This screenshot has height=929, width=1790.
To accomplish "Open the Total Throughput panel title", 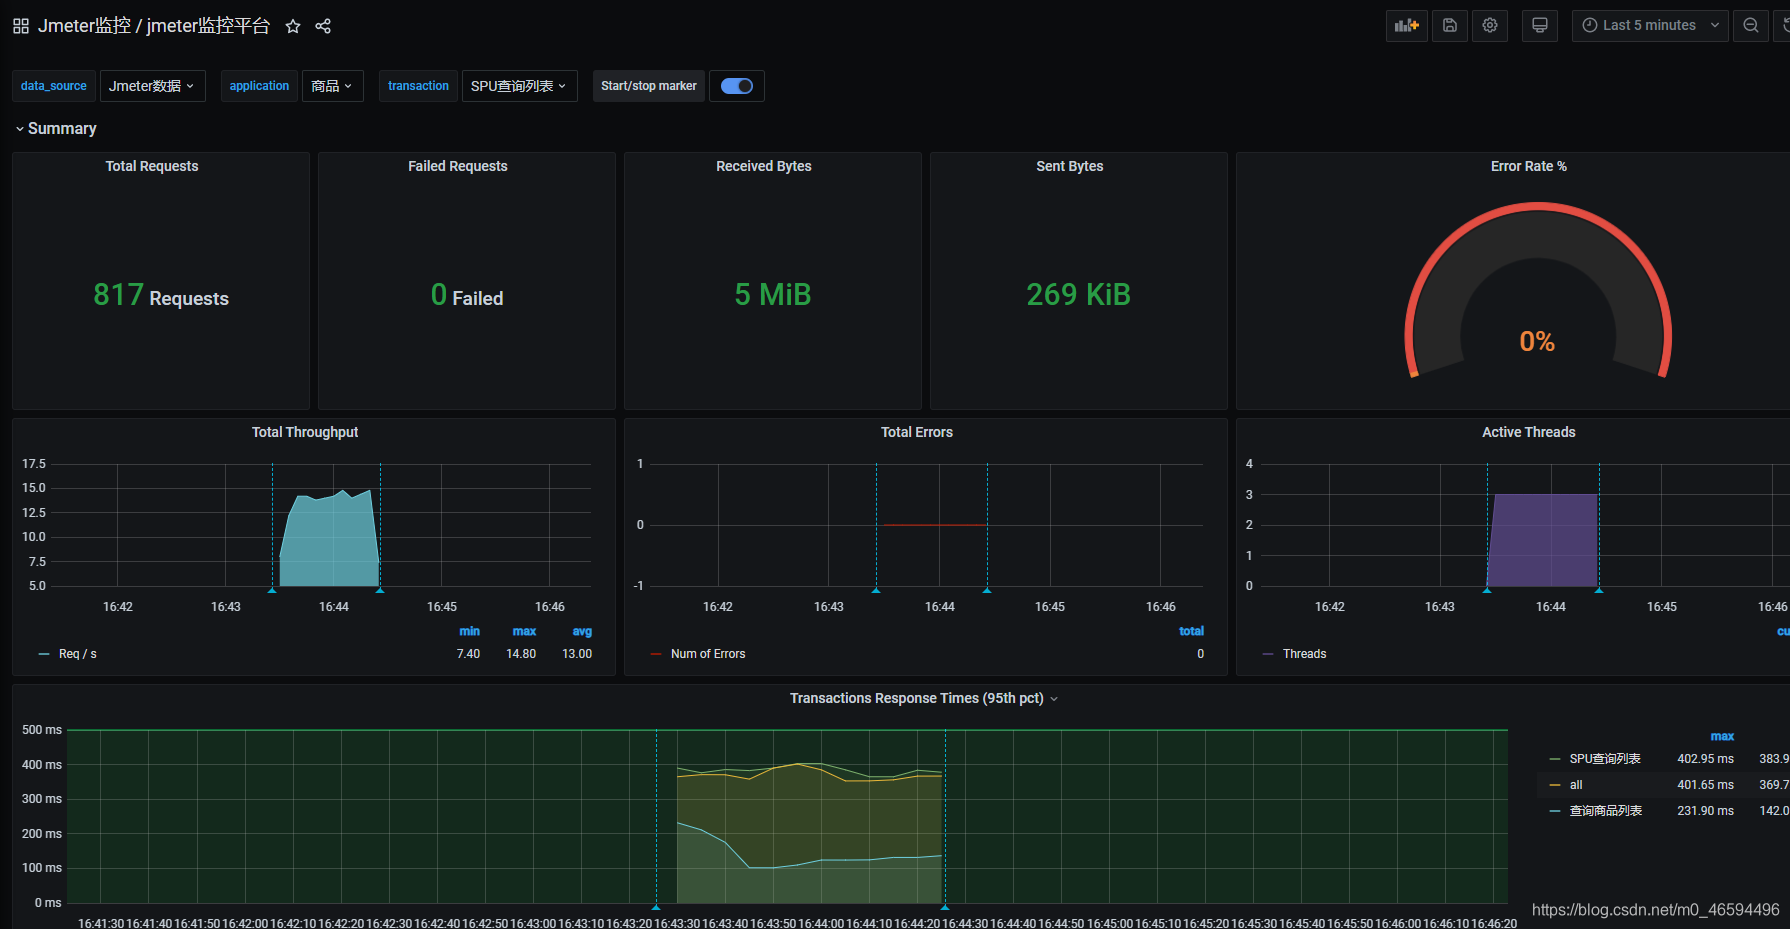I will [x=305, y=432].
